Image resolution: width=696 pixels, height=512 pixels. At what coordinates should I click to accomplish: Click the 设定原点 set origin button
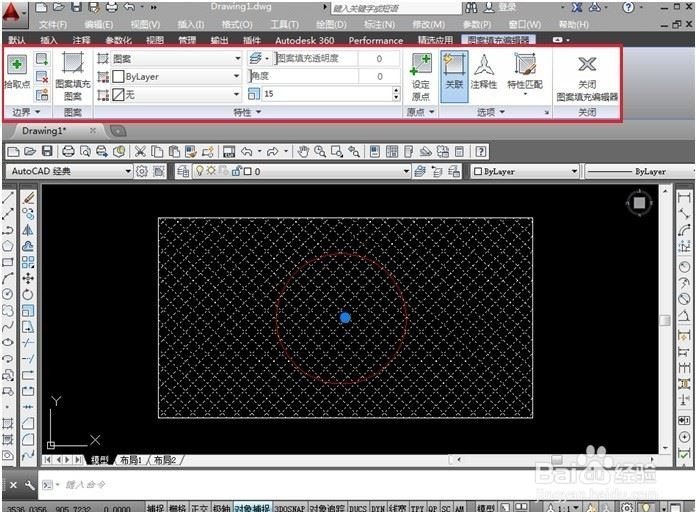pos(420,77)
